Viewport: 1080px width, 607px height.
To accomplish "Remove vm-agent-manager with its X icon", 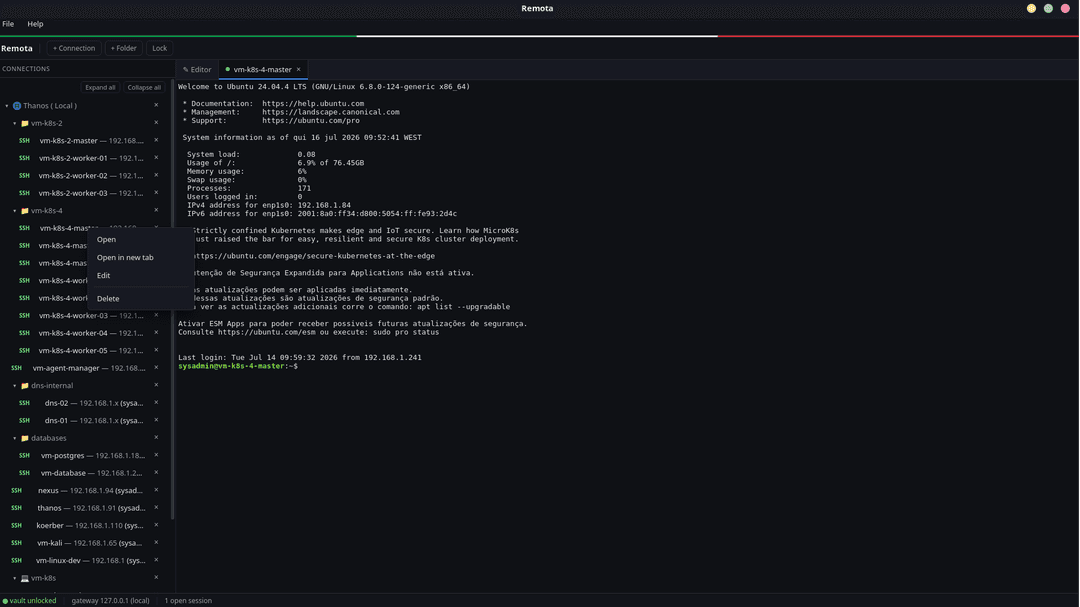I will 156,367.
